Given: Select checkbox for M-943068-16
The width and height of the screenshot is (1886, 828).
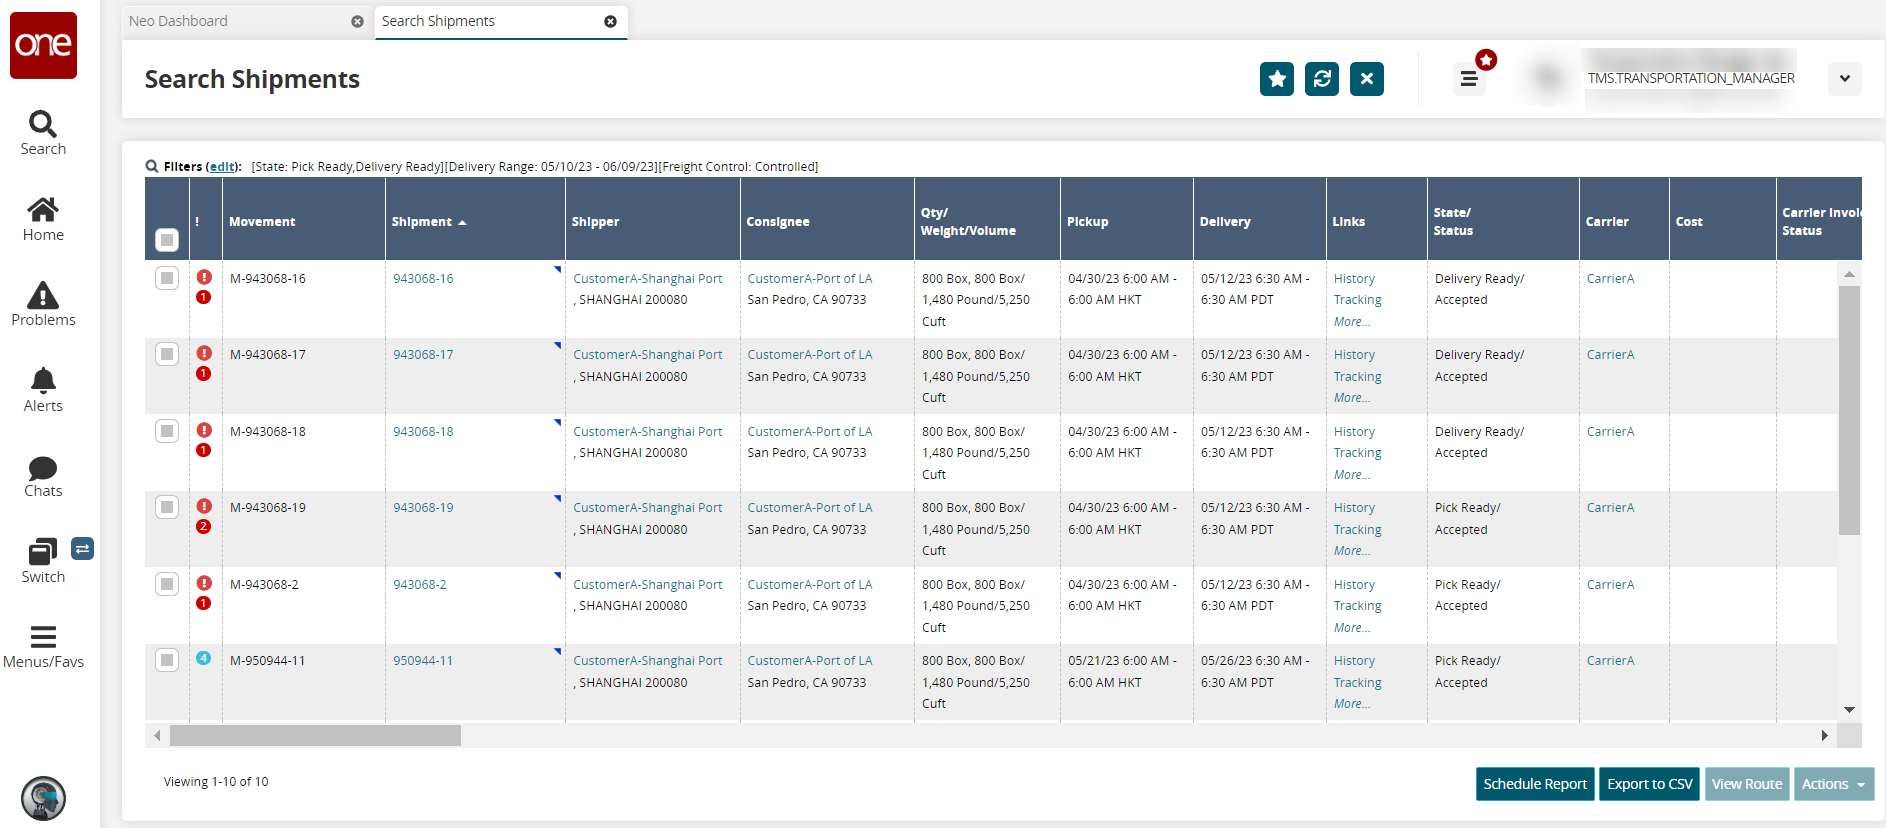Looking at the screenshot, I should [167, 278].
